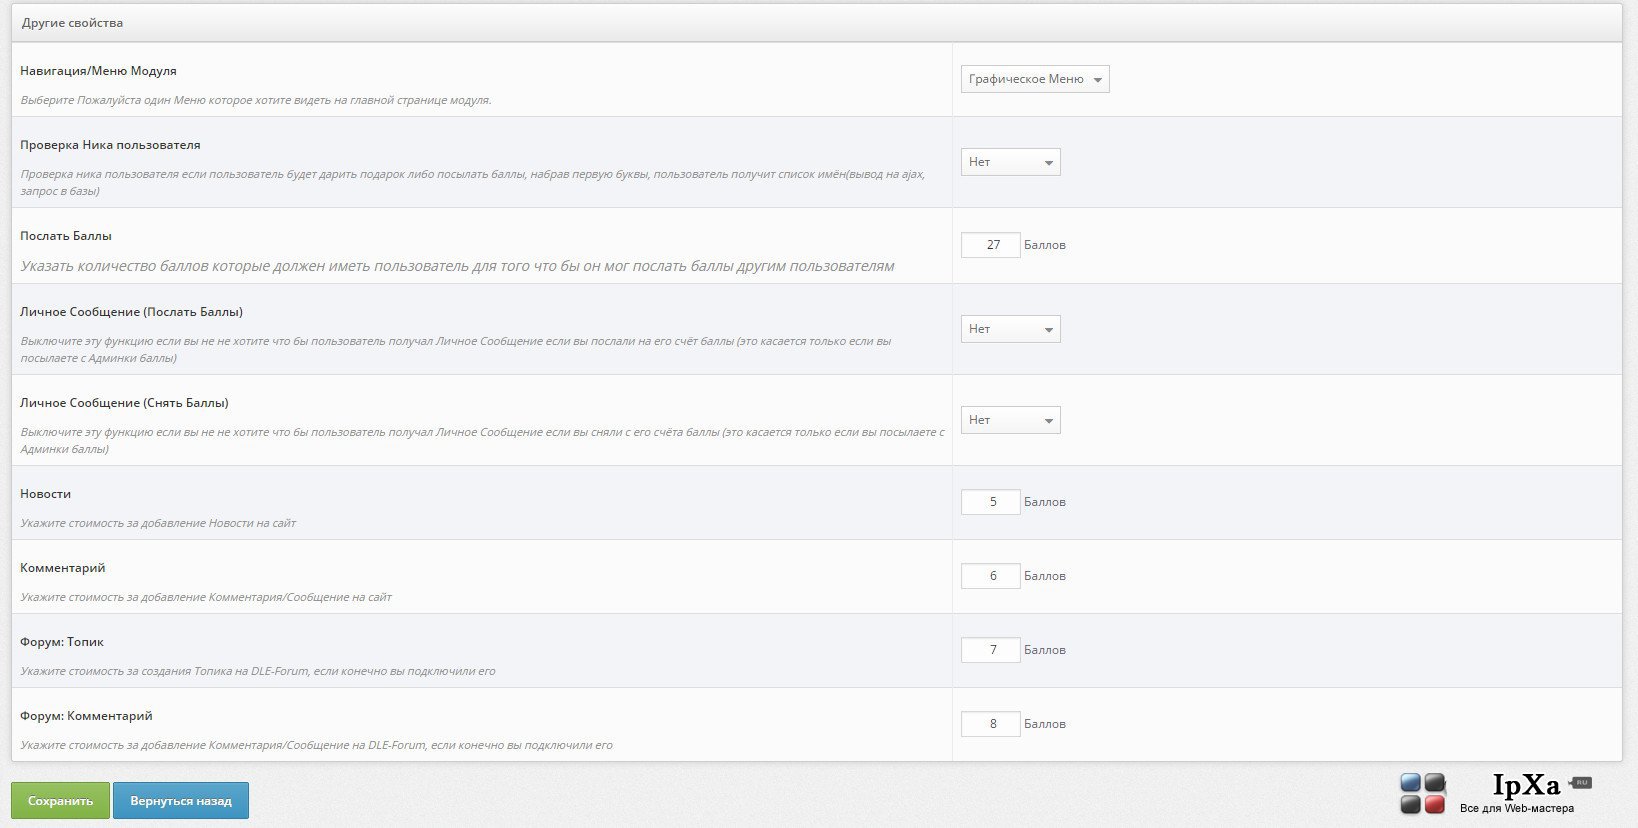
Task: Click the Навигация/Меню Модуля label
Action: point(98,71)
